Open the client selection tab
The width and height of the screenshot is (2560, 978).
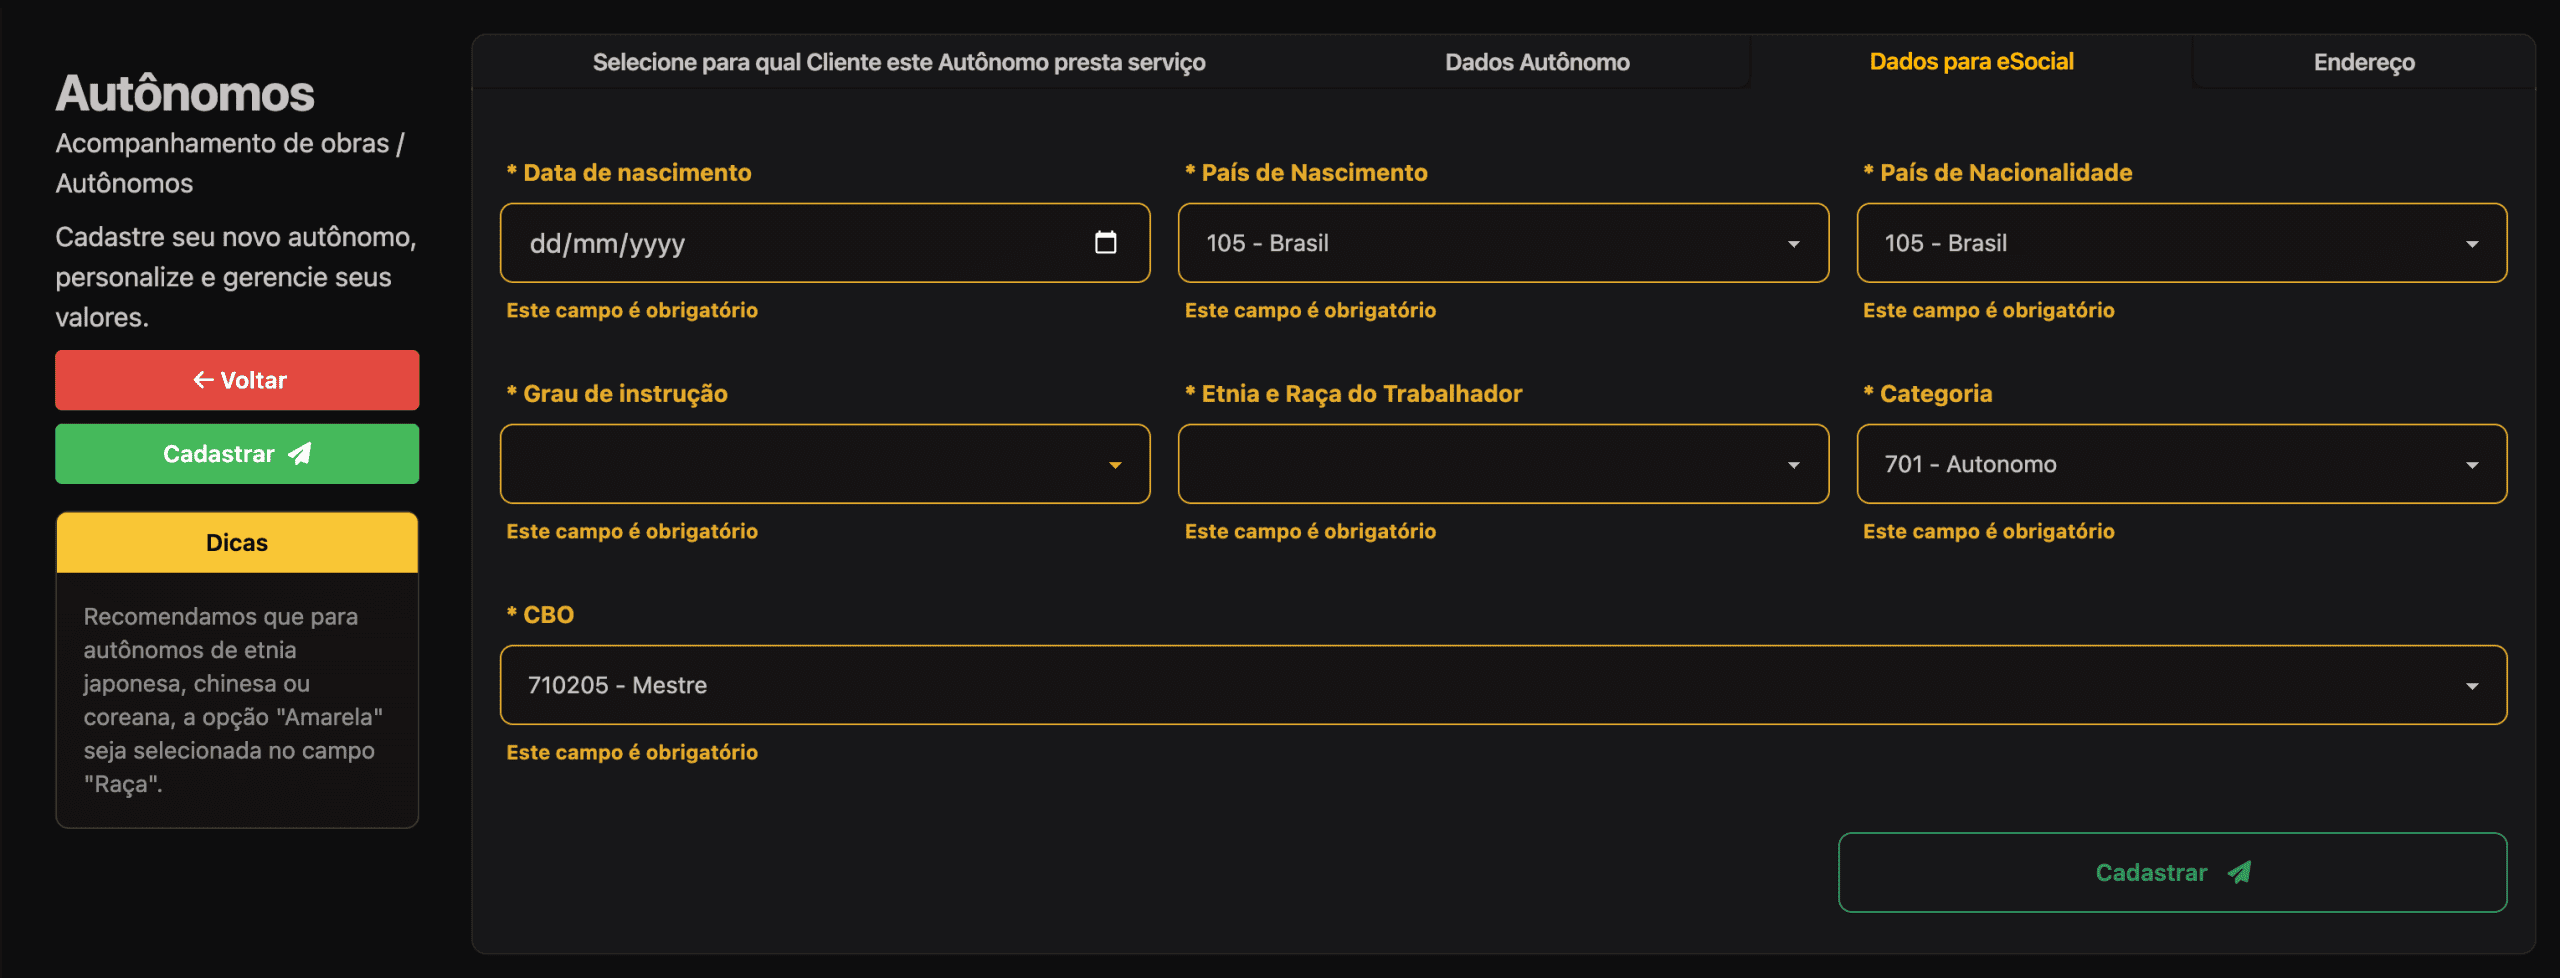(x=898, y=62)
